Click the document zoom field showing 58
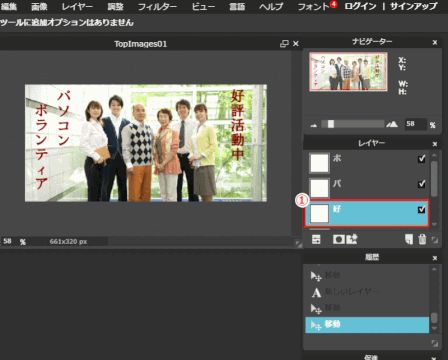The width and height of the screenshot is (448, 360). tap(8, 241)
